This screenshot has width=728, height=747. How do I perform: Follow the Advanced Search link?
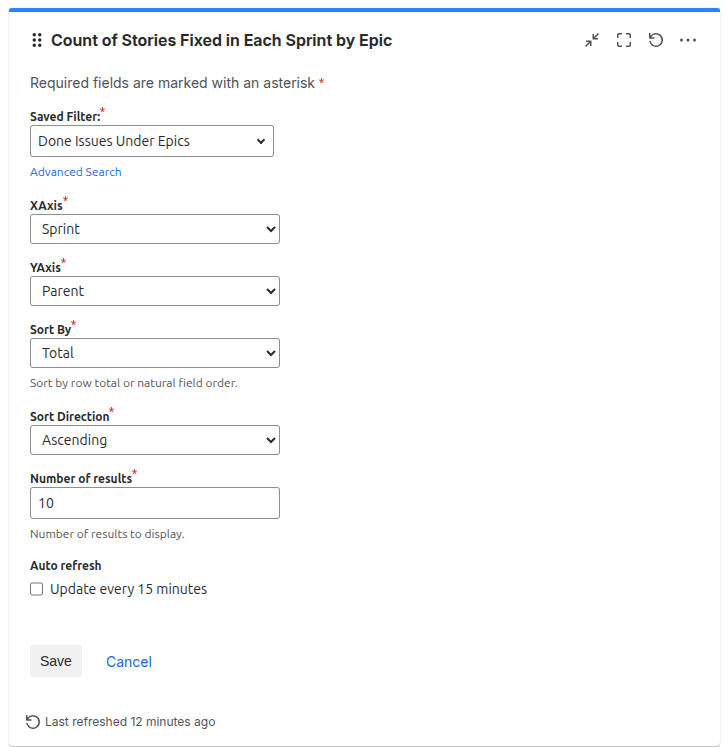click(76, 172)
